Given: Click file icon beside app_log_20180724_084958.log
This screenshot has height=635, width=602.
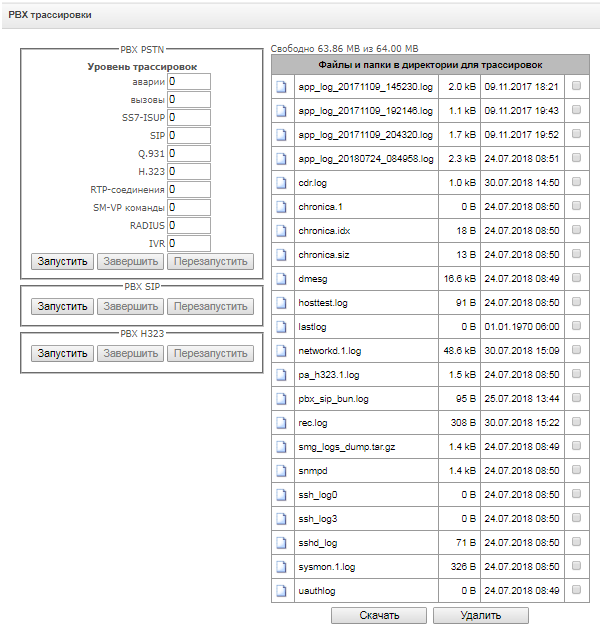Looking at the screenshot, I should (x=281, y=159).
